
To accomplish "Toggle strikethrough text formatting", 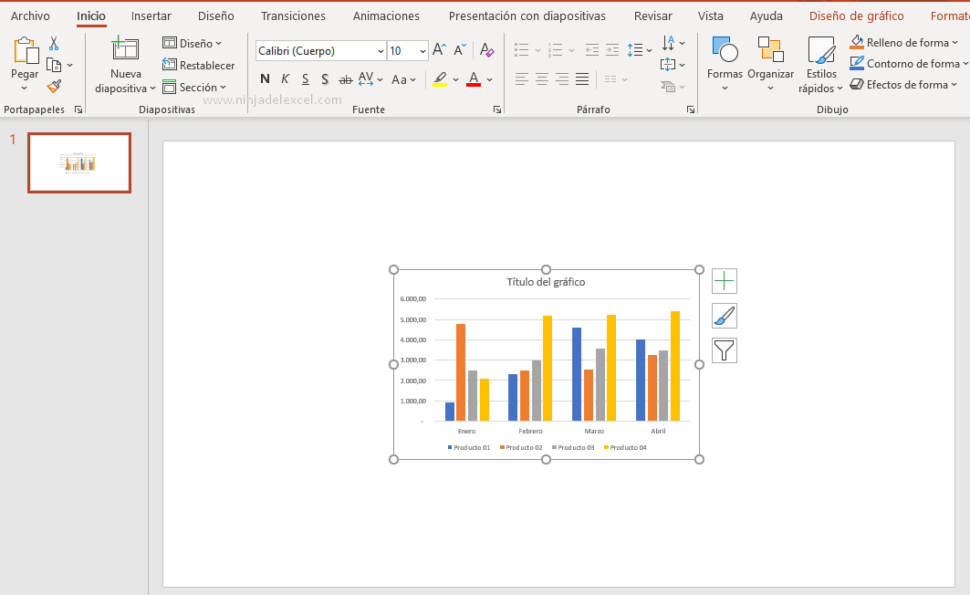I will (x=346, y=79).
